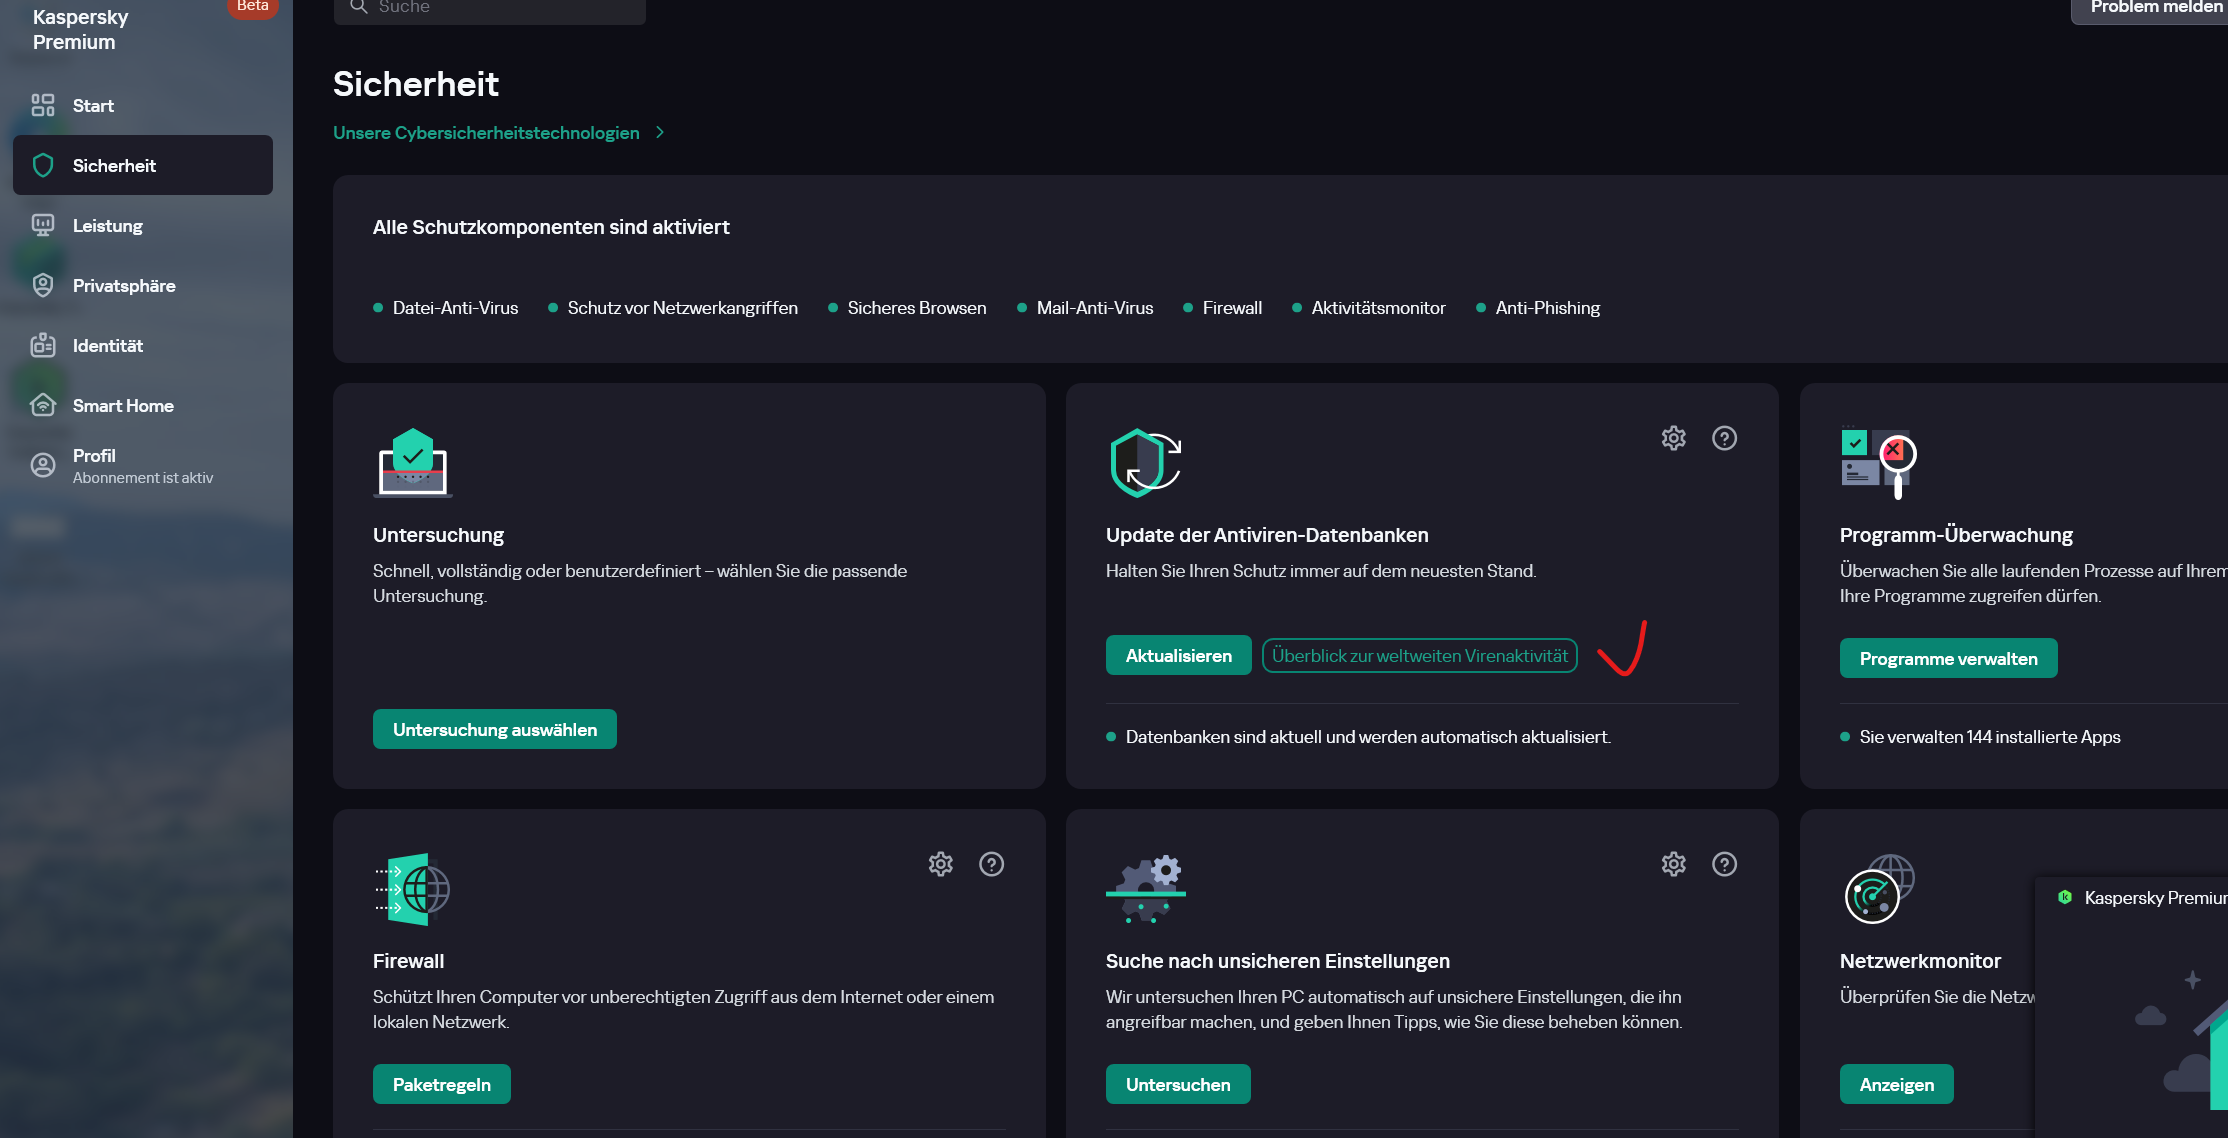Click the Start grid icon
2228x1138 pixels.
coord(43,105)
